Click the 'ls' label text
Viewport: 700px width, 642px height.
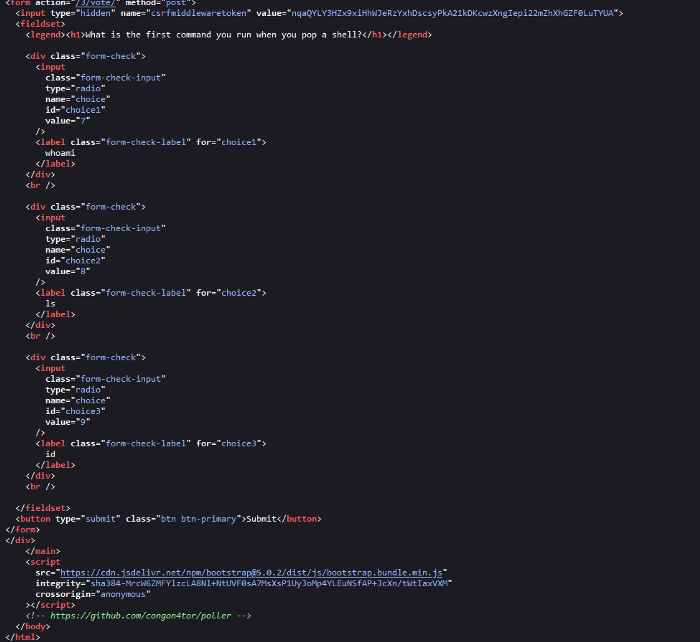[x=51, y=303]
